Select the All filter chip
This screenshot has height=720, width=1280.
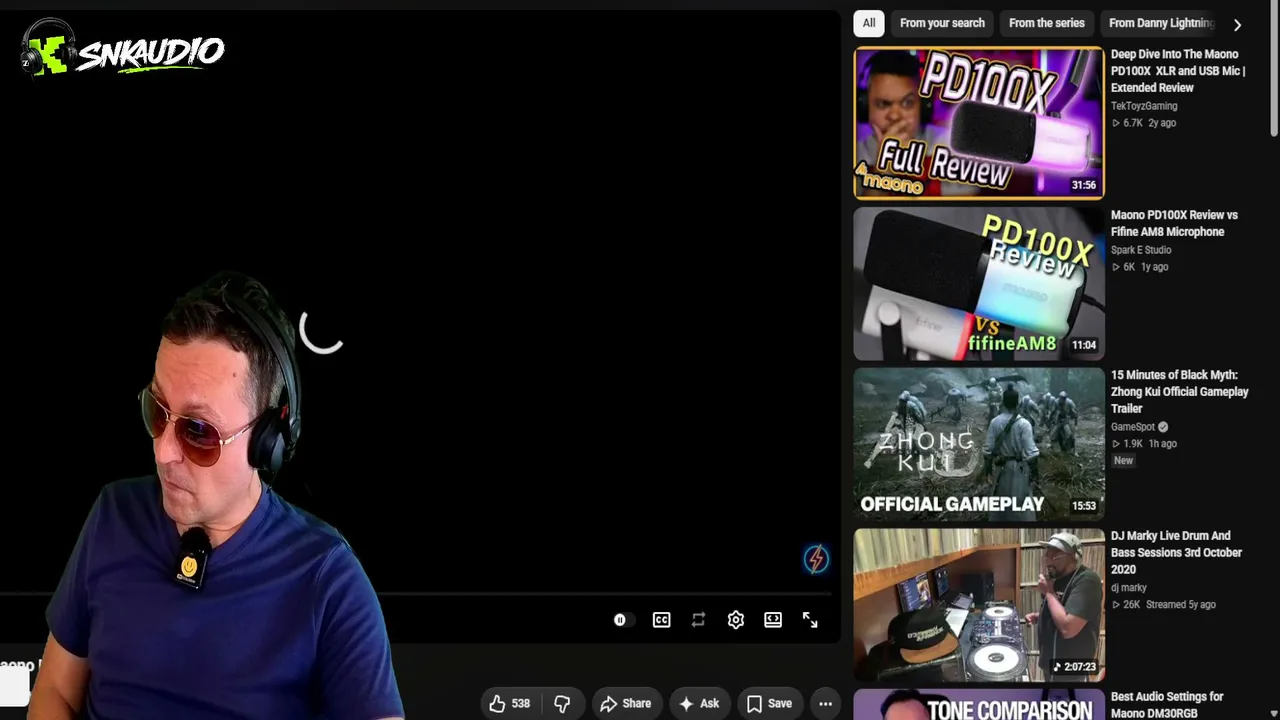869,23
